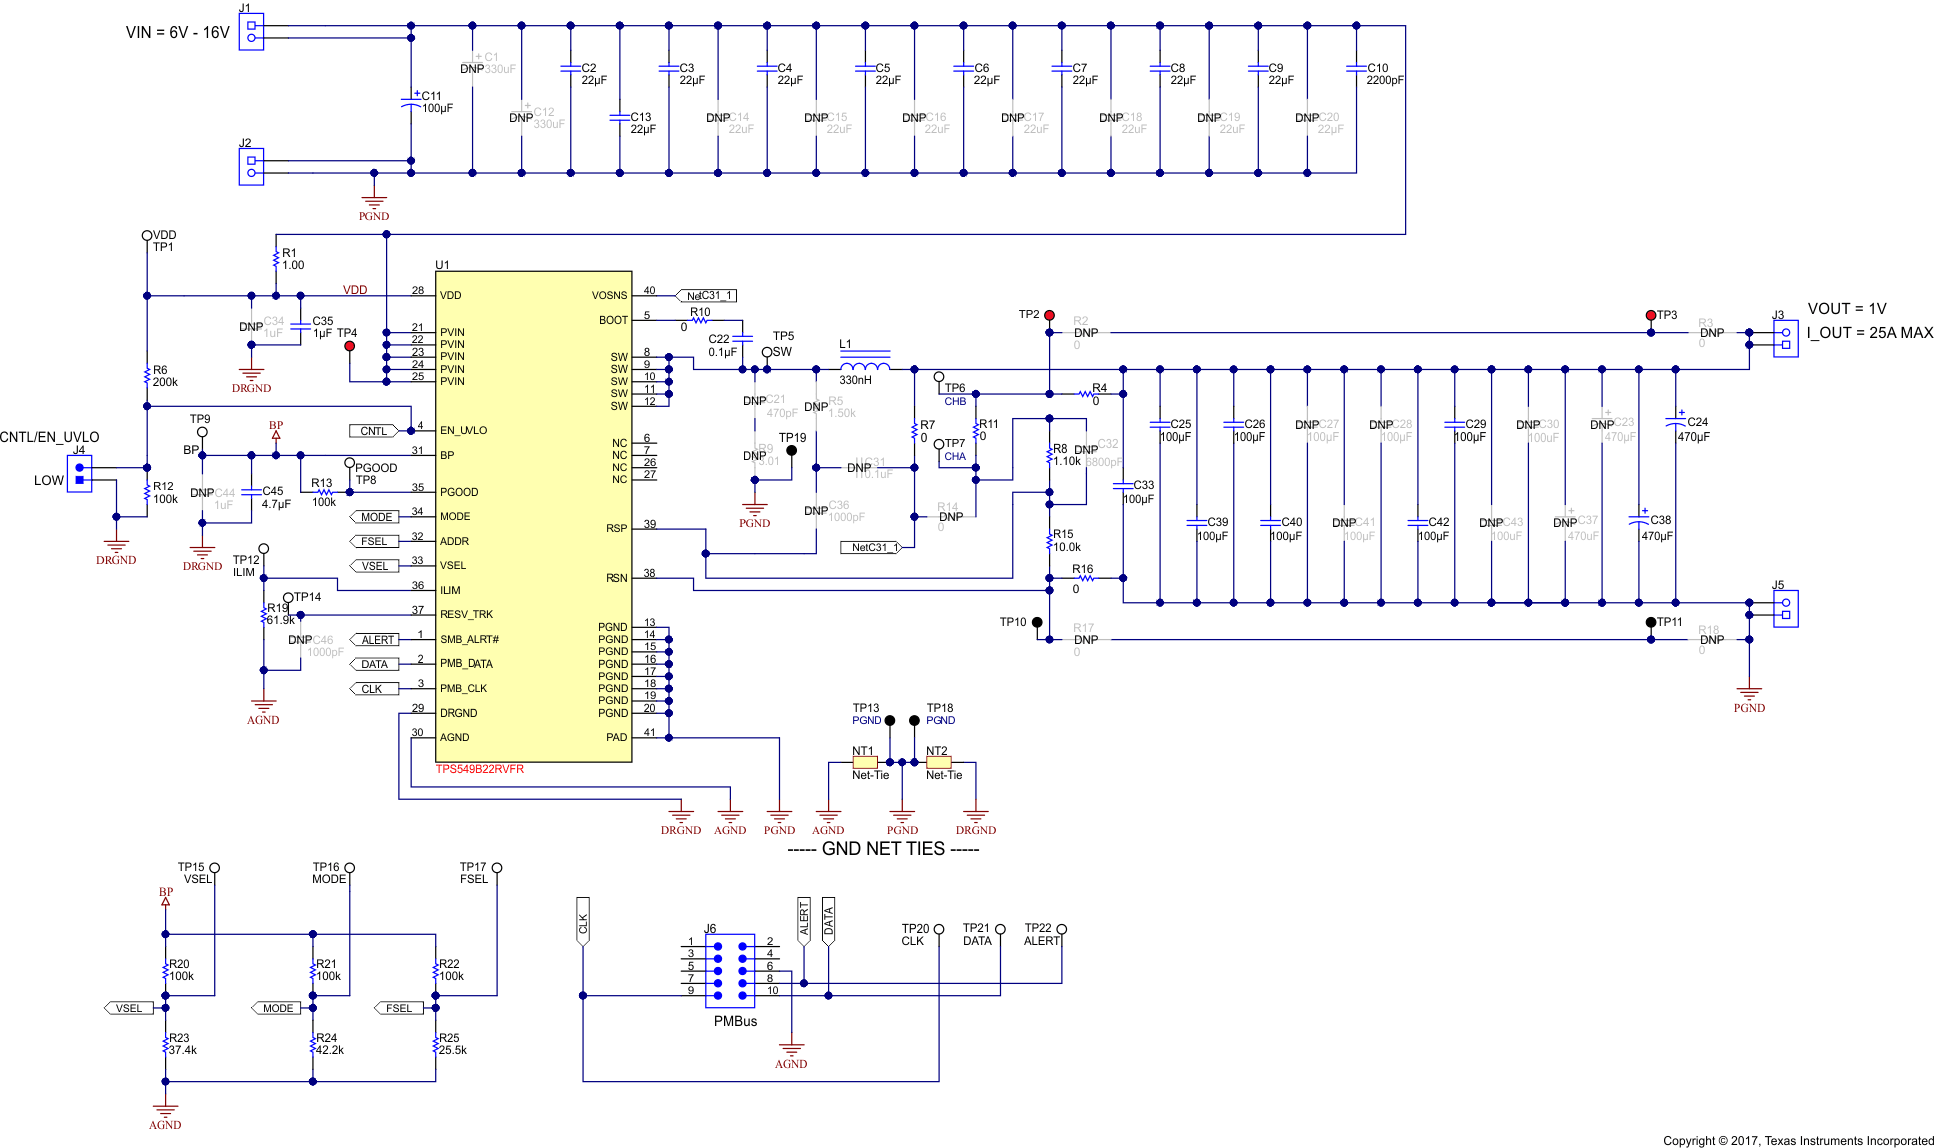Select the CNTL net port at EN_UVLO

pos(374,431)
